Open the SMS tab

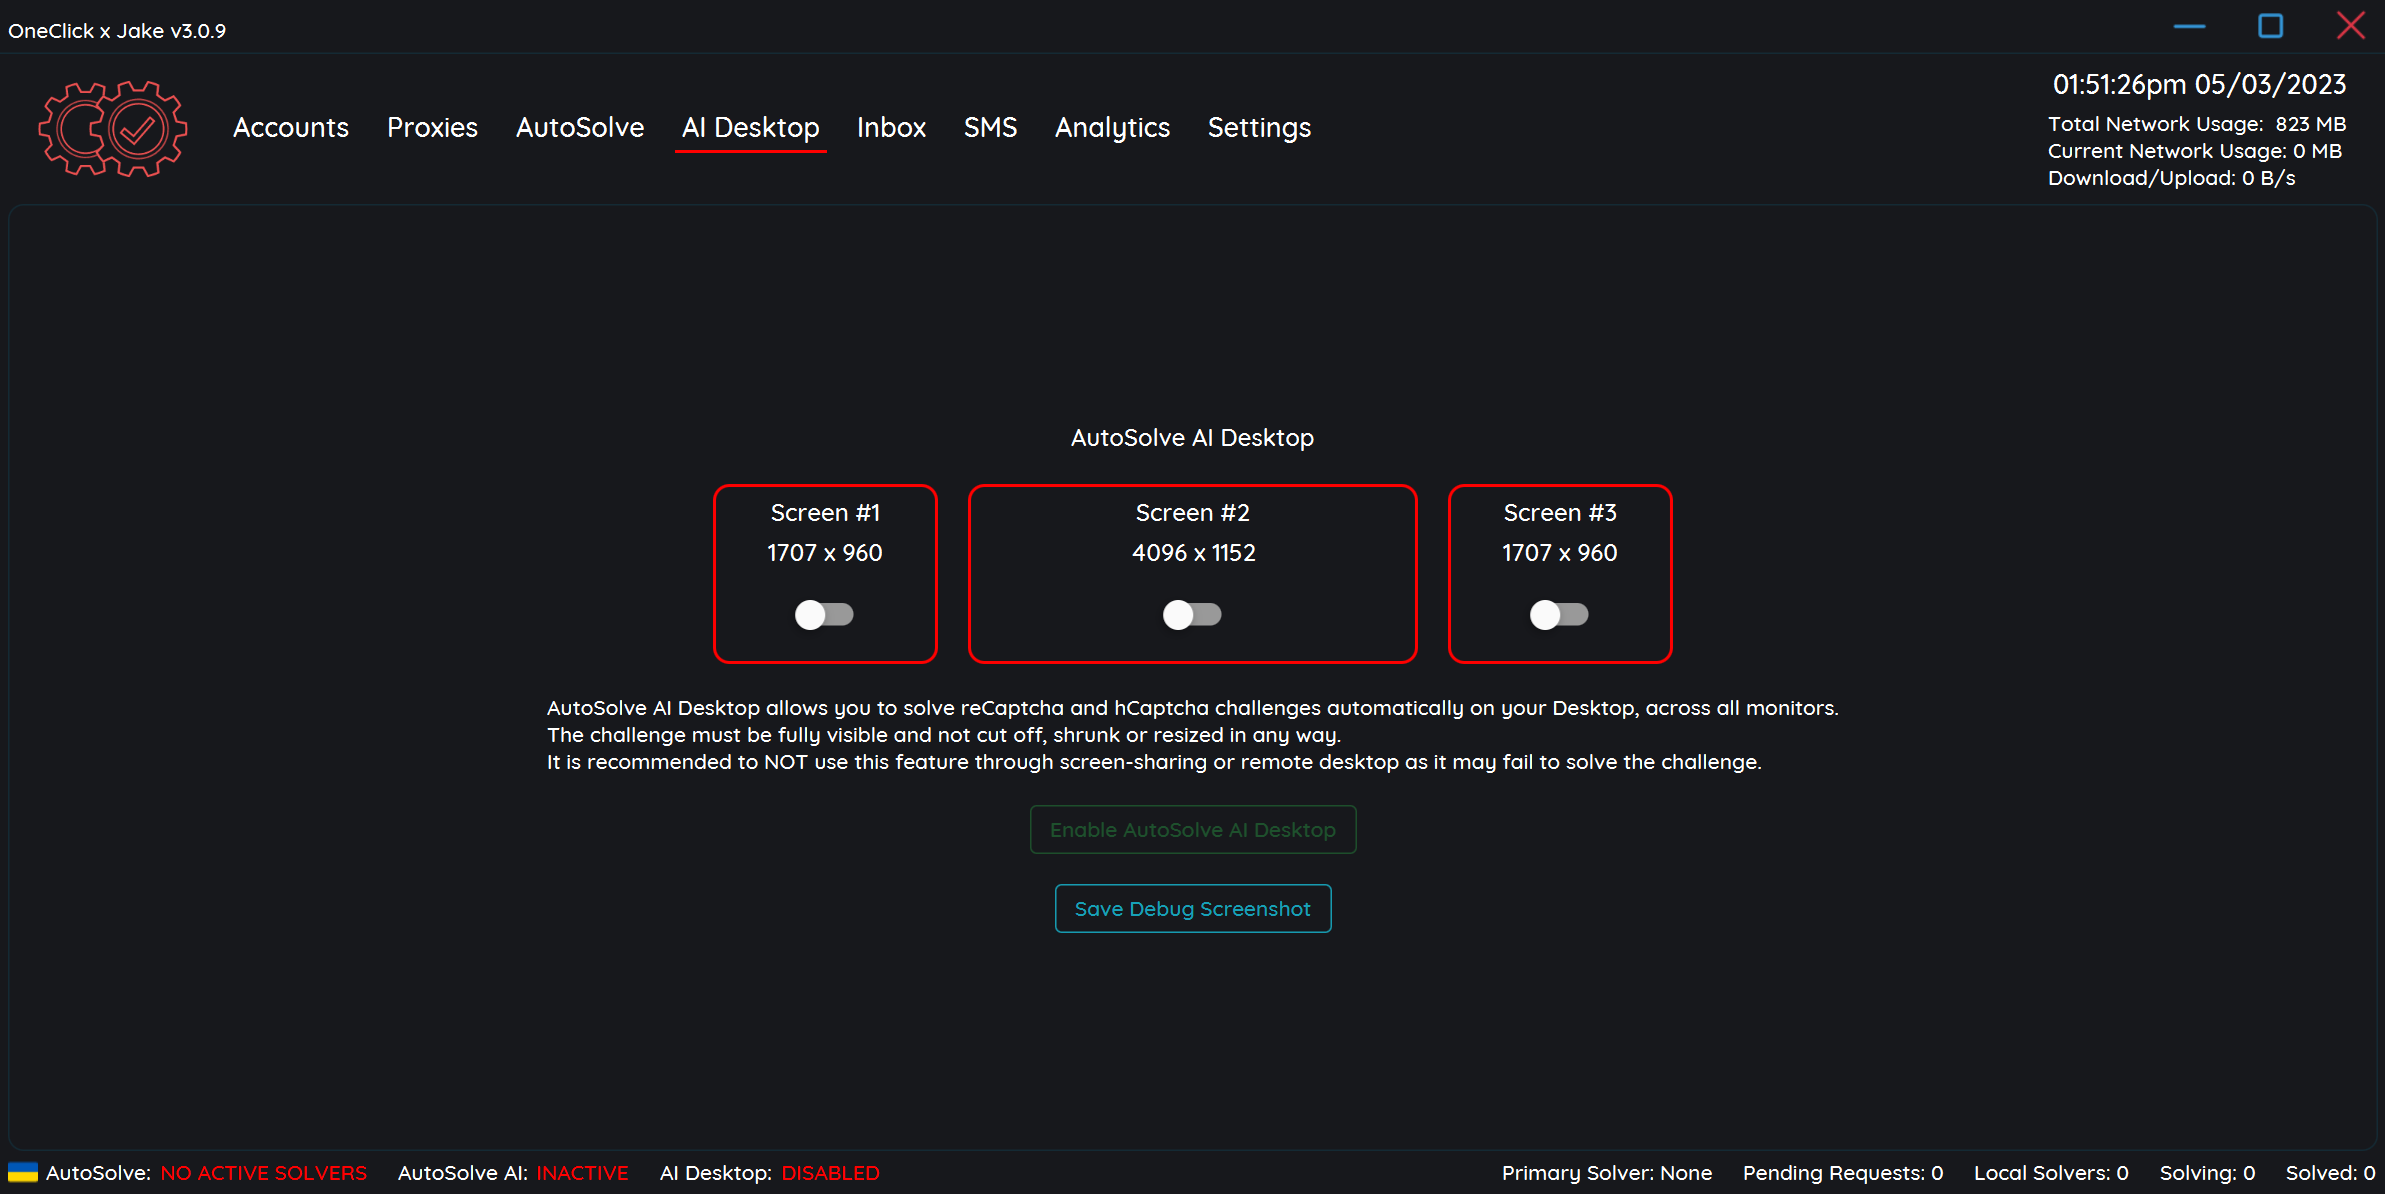(990, 128)
